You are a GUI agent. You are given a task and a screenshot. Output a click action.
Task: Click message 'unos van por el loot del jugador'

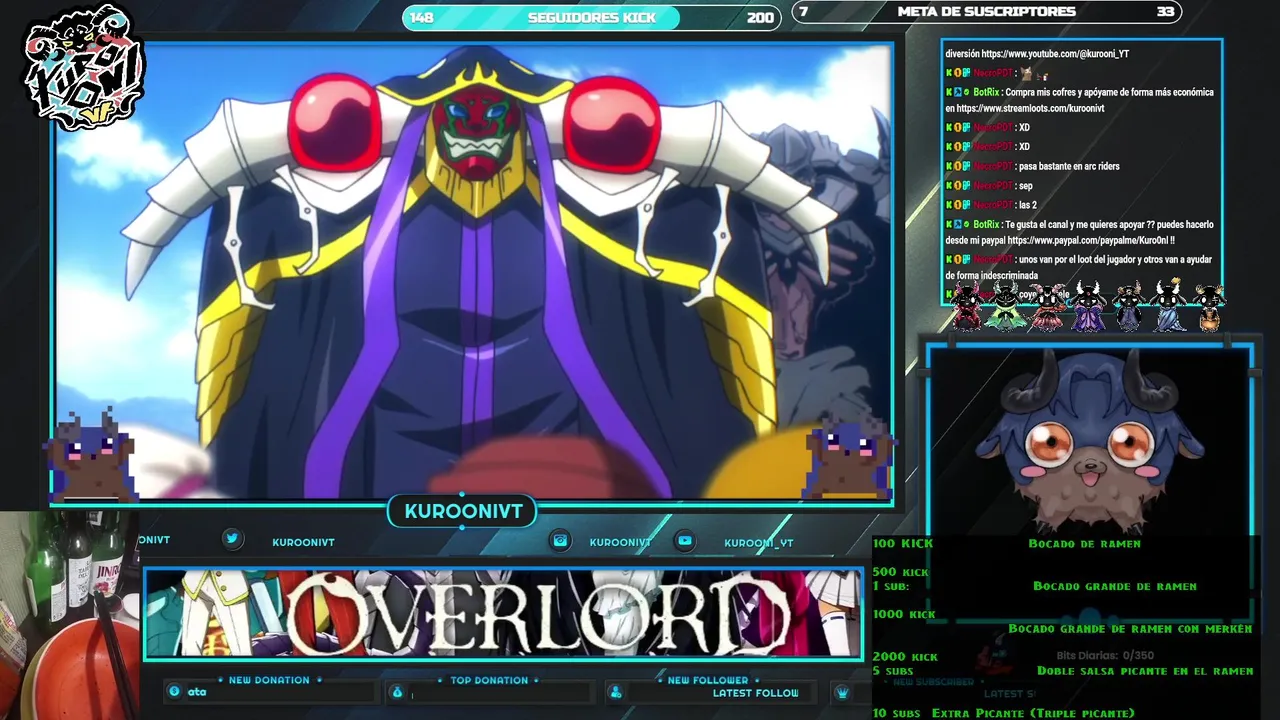[x=1078, y=267]
